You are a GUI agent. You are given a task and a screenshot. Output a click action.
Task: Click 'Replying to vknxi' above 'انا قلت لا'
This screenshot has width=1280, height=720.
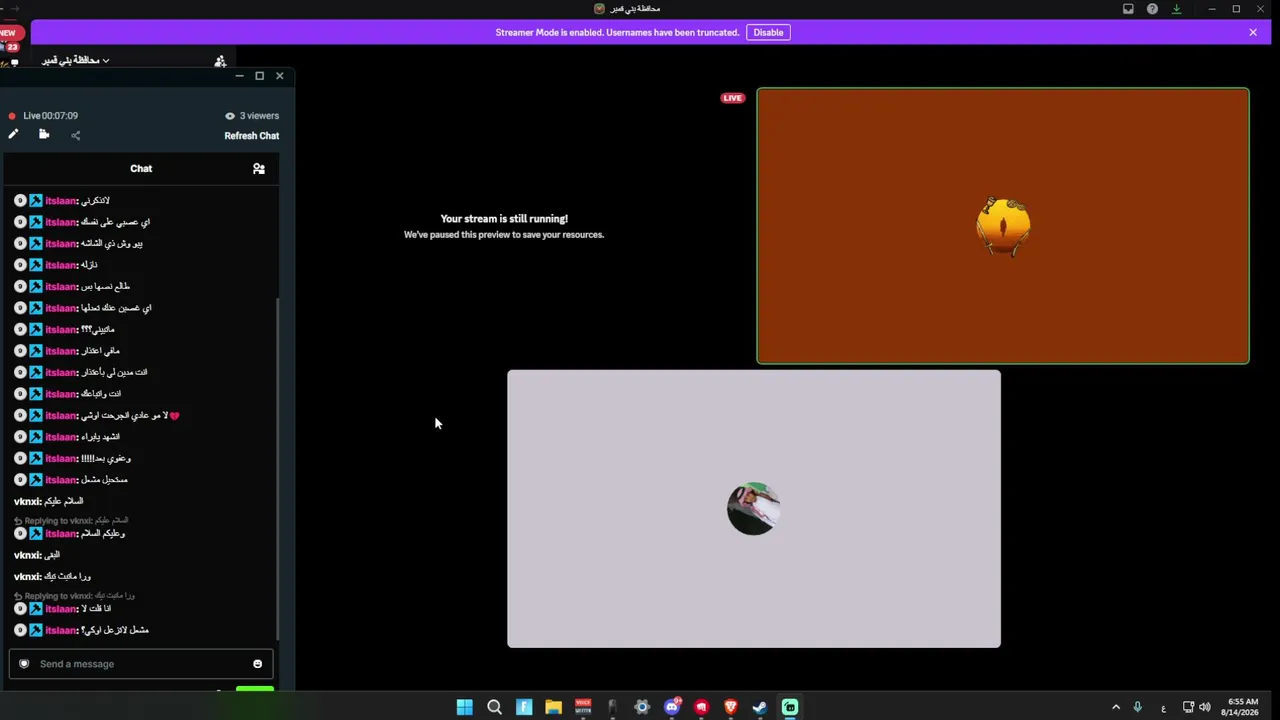coord(58,596)
